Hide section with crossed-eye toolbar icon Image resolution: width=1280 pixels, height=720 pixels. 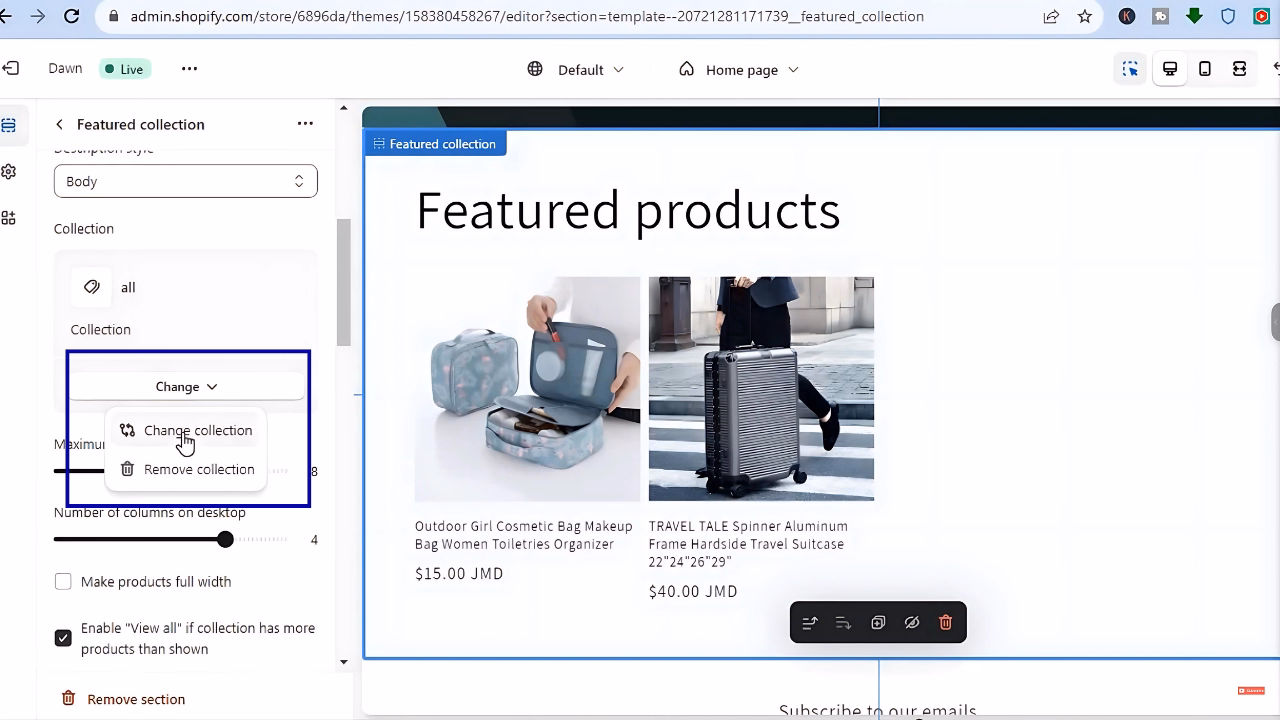(x=912, y=622)
